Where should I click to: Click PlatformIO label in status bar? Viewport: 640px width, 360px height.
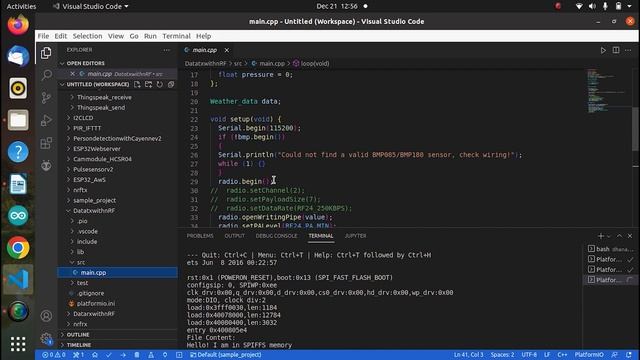(589, 355)
